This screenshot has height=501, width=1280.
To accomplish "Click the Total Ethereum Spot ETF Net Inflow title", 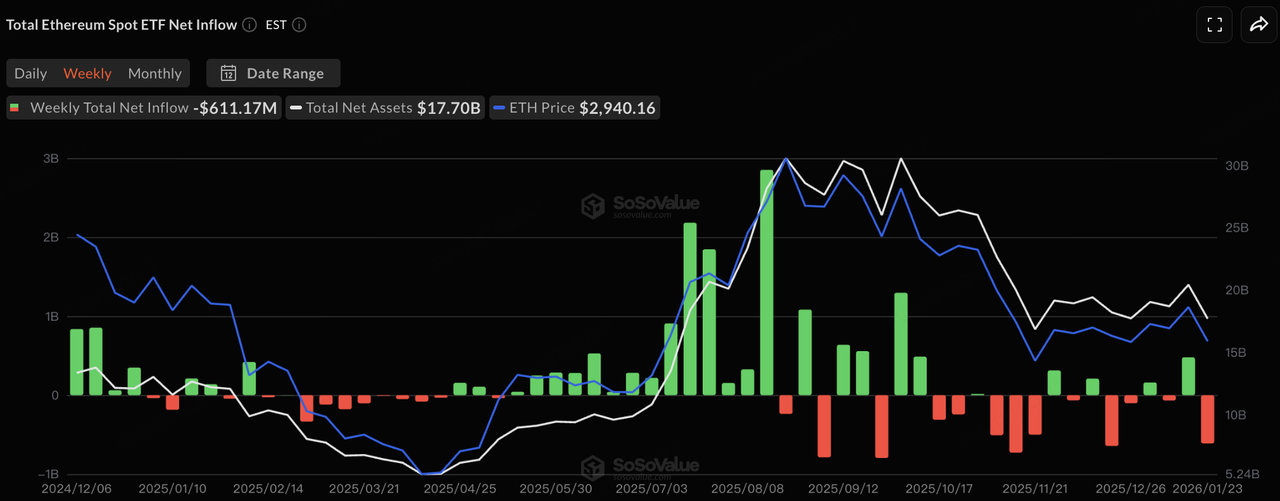I will coord(121,25).
